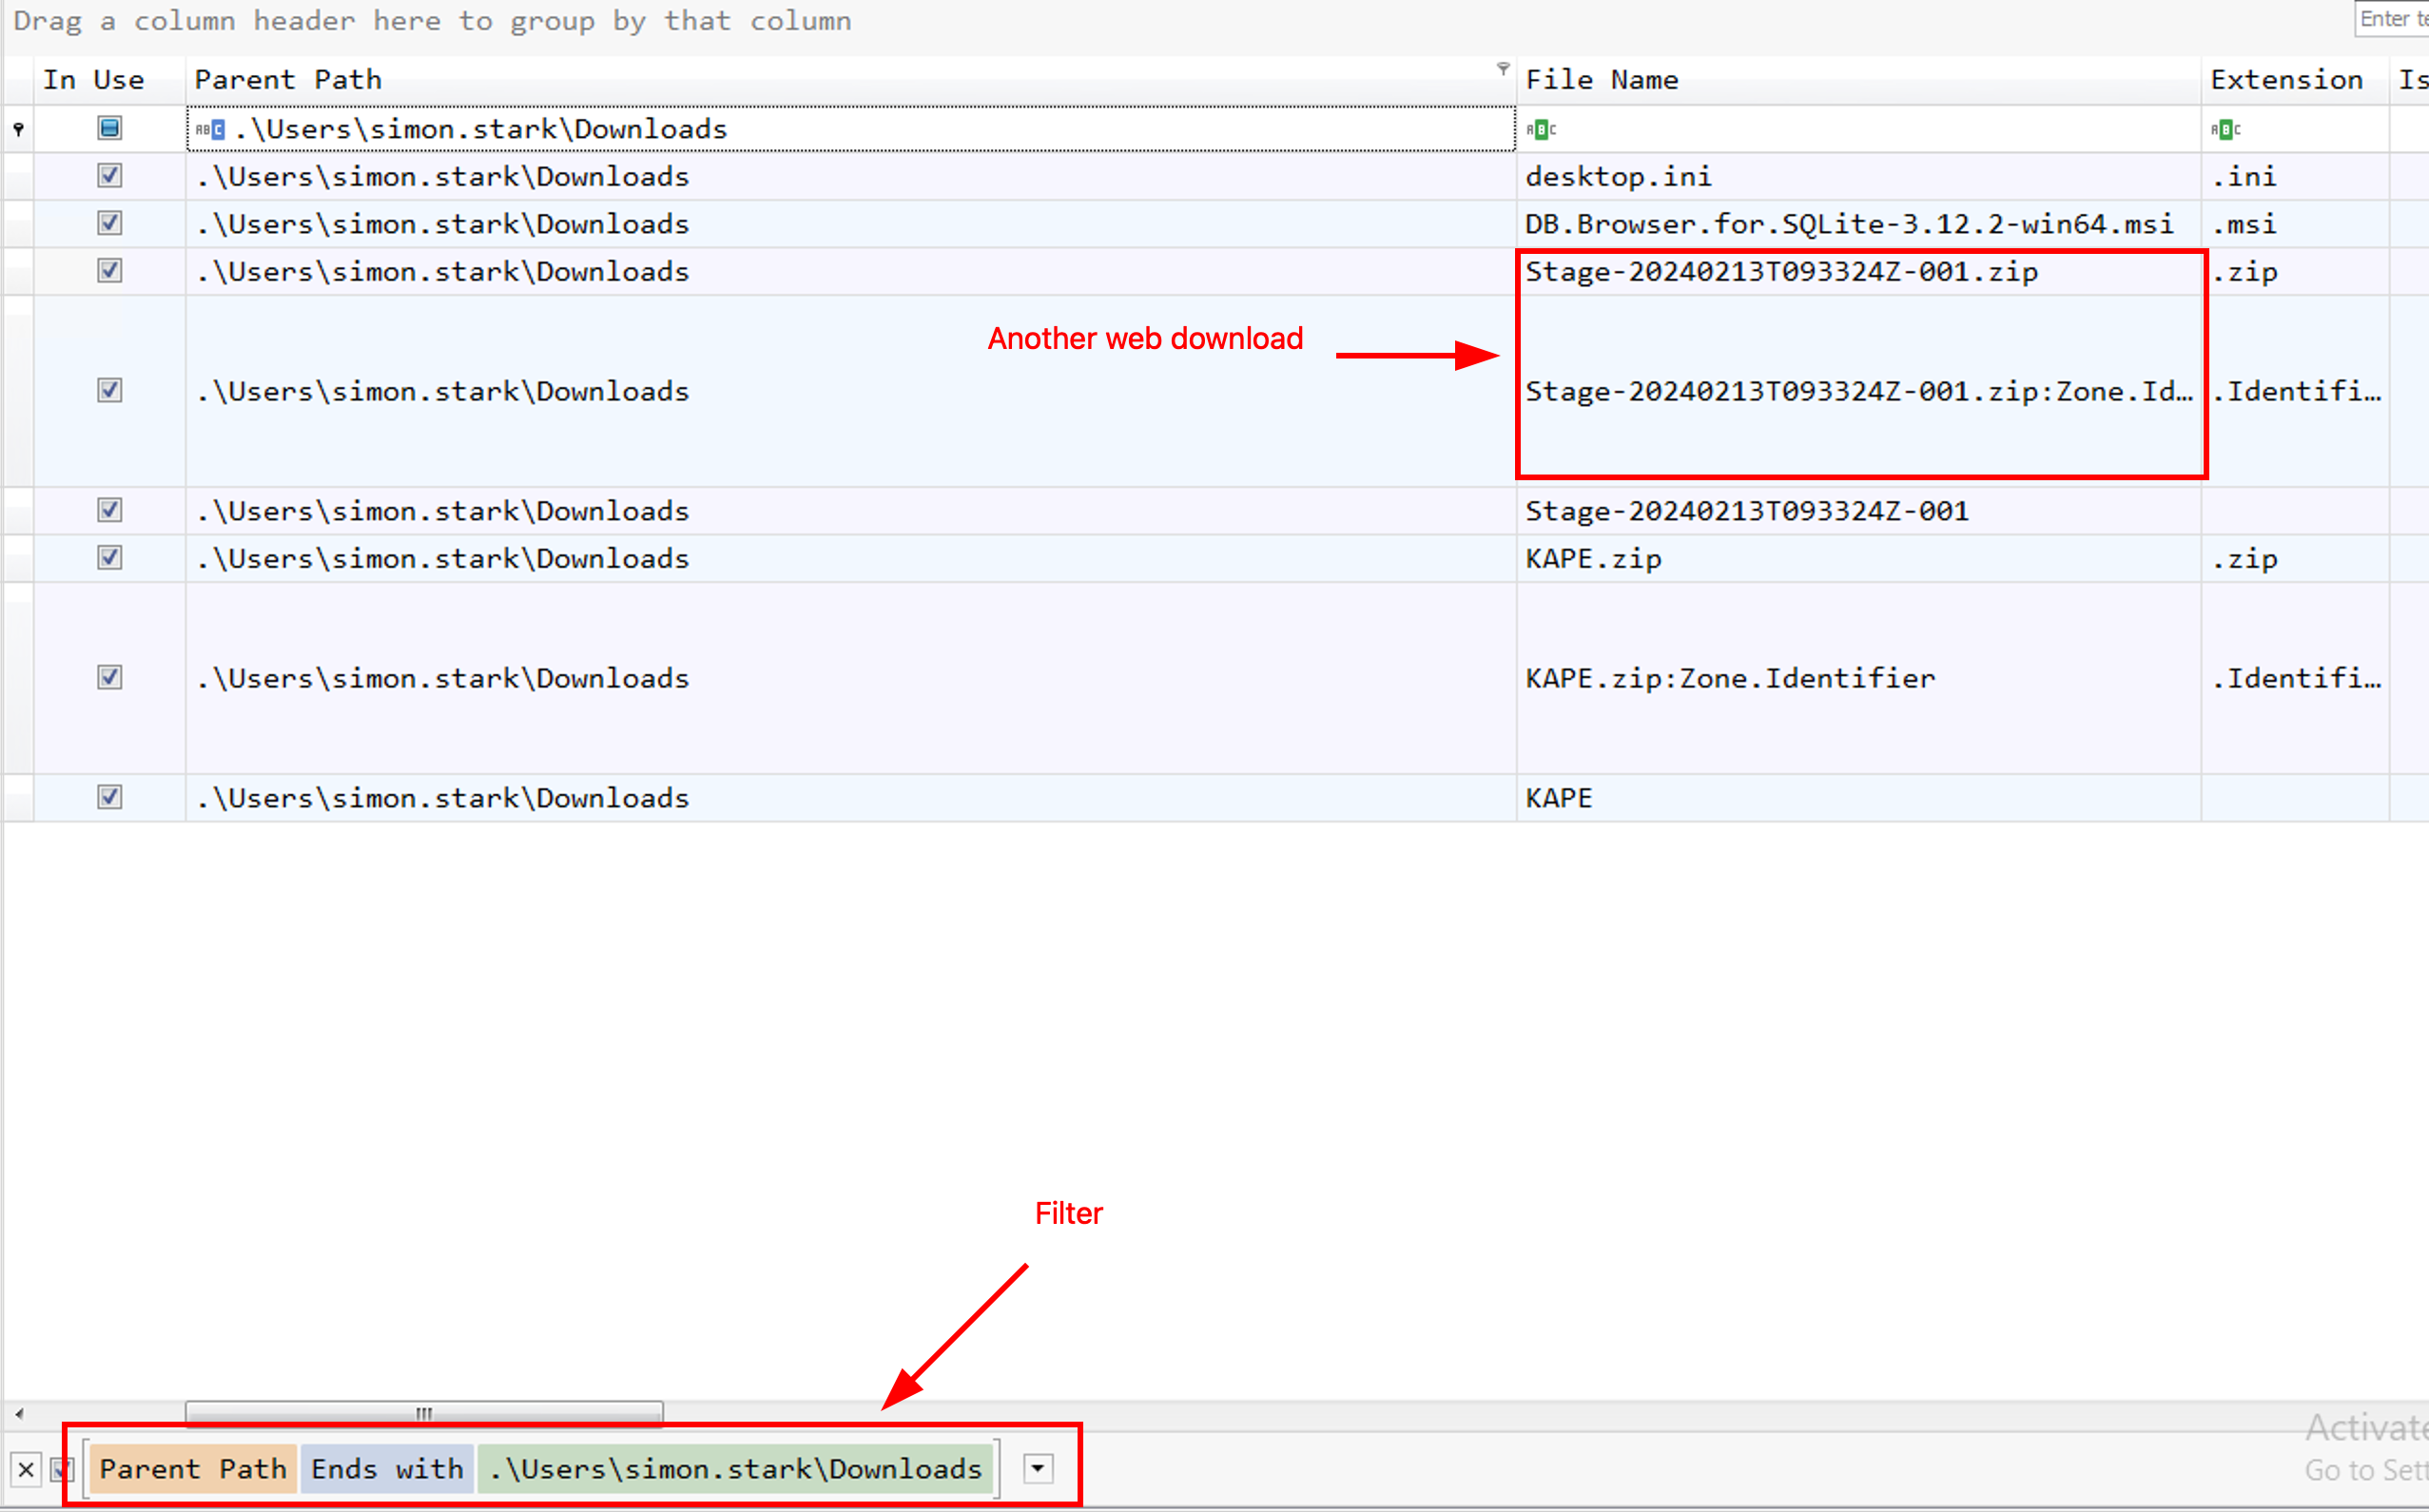2429x1512 pixels.
Task: Toggle In Use checkbox for desktop.ini row
Action: pyautogui.click(x=110, y=176)
